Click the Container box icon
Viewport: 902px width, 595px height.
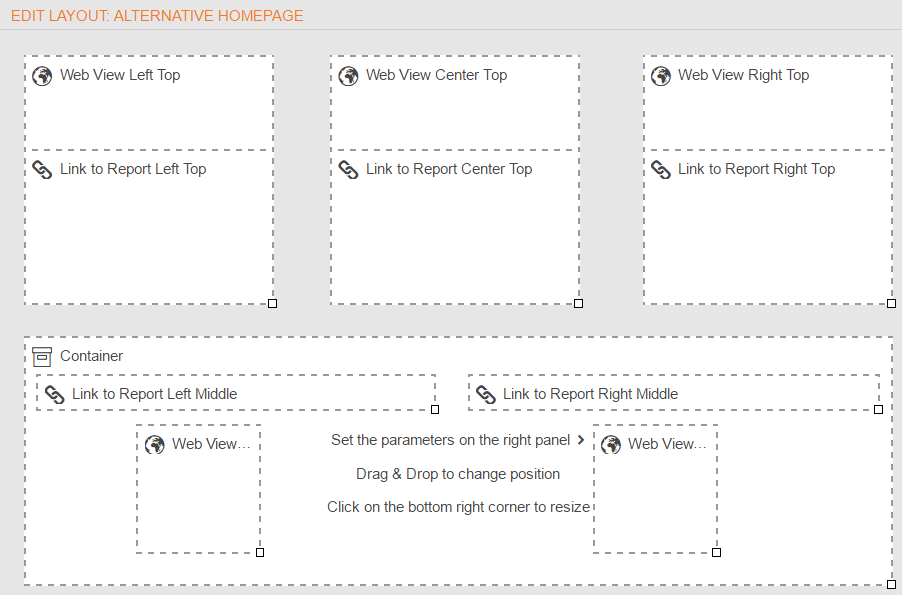point(42,357)
